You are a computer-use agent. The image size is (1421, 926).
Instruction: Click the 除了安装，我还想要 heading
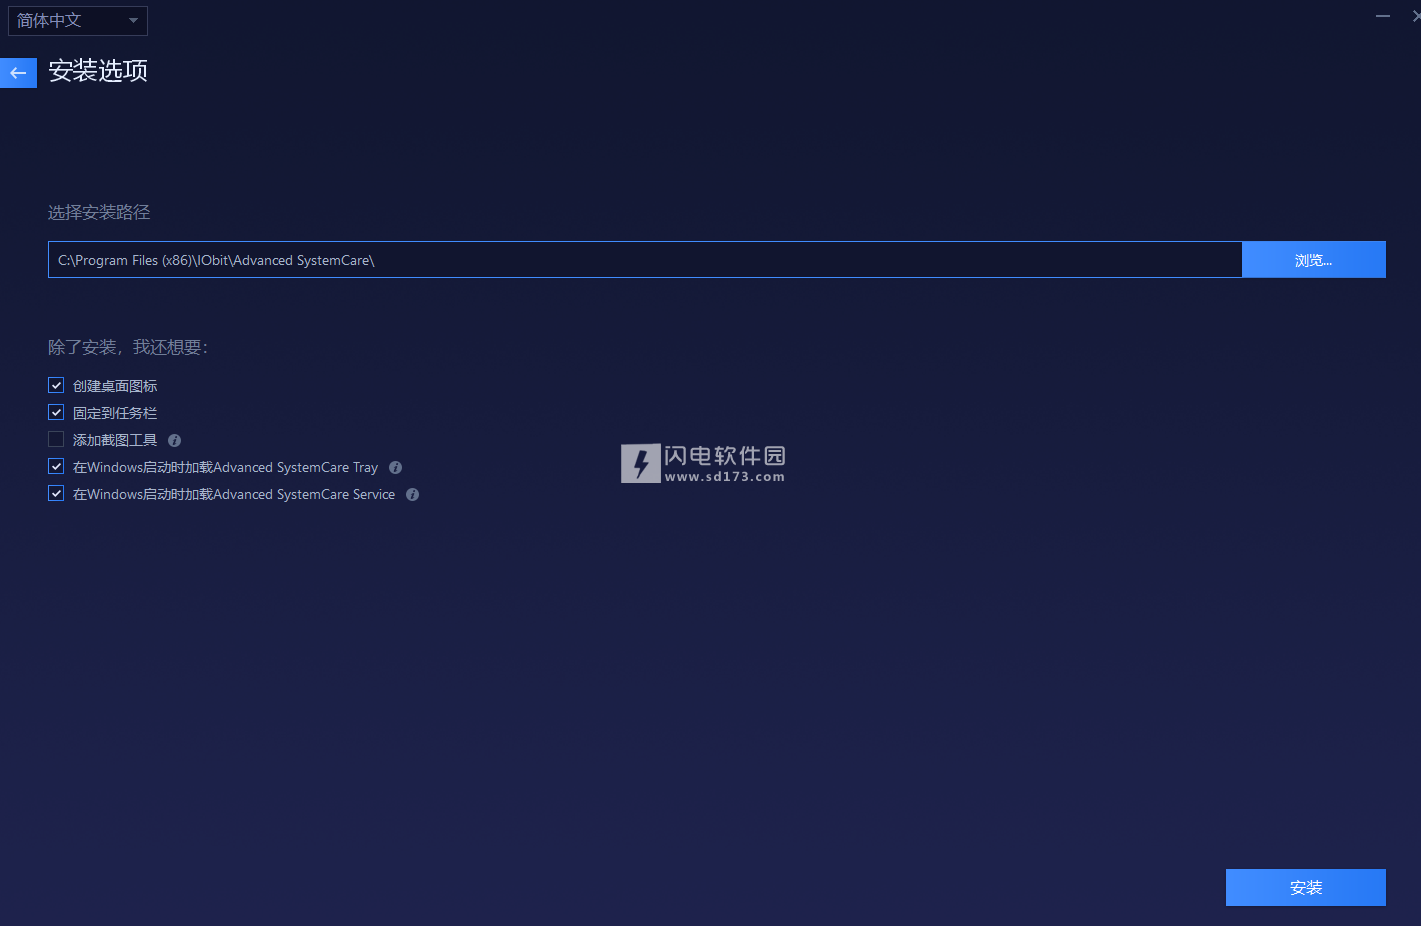pyautogui.click(x=128, y=347)
